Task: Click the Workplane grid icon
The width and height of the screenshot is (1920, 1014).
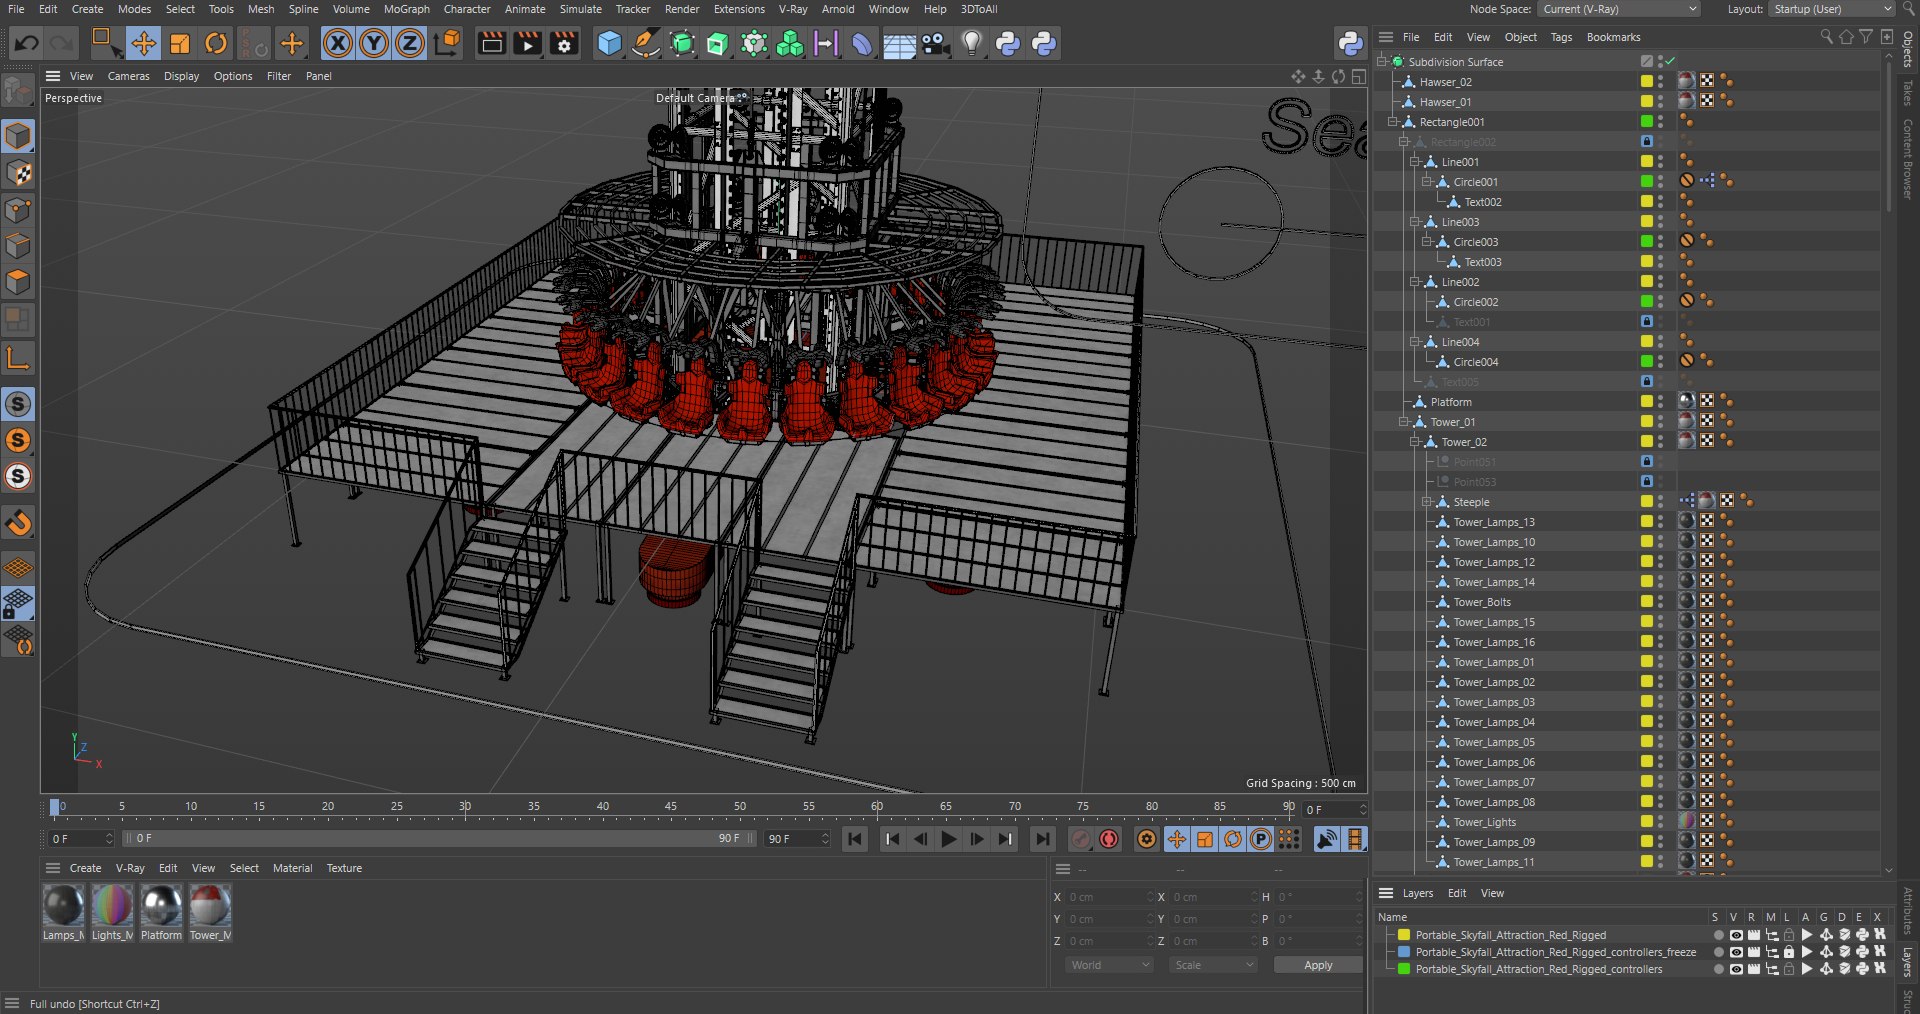Action: point(18,568)
